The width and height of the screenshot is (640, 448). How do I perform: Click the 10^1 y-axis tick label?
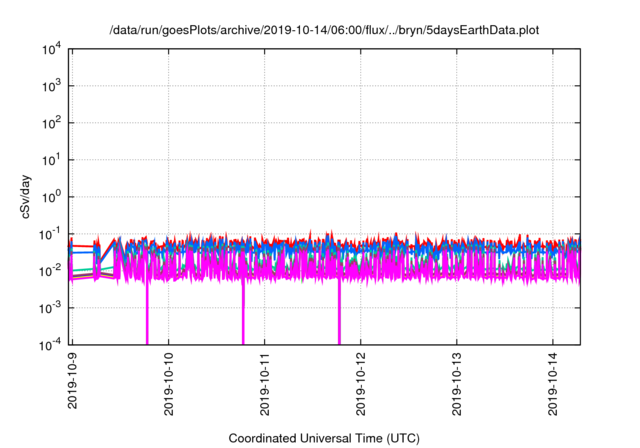click(x=51, y=160)
